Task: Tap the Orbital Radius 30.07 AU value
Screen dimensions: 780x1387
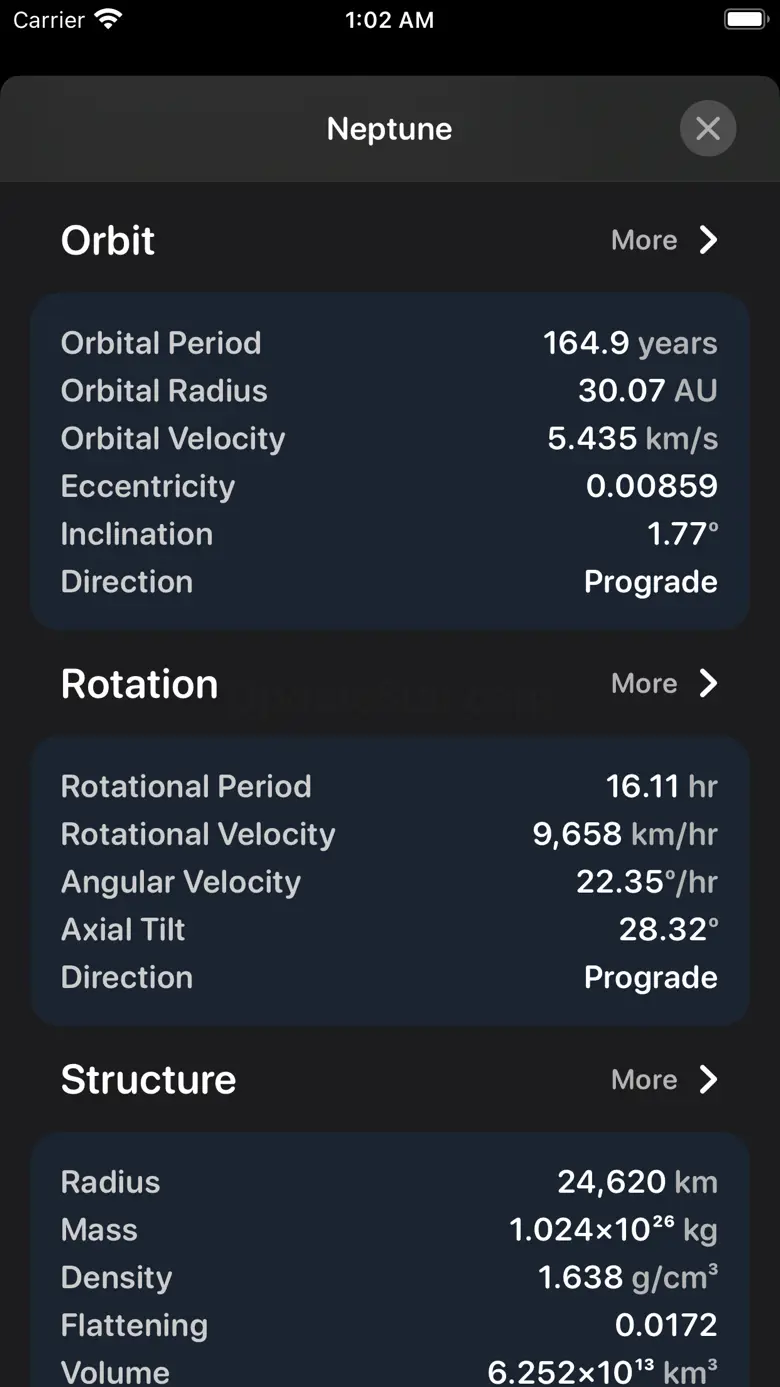Action: pyautogui.click(x=647, y=391)
